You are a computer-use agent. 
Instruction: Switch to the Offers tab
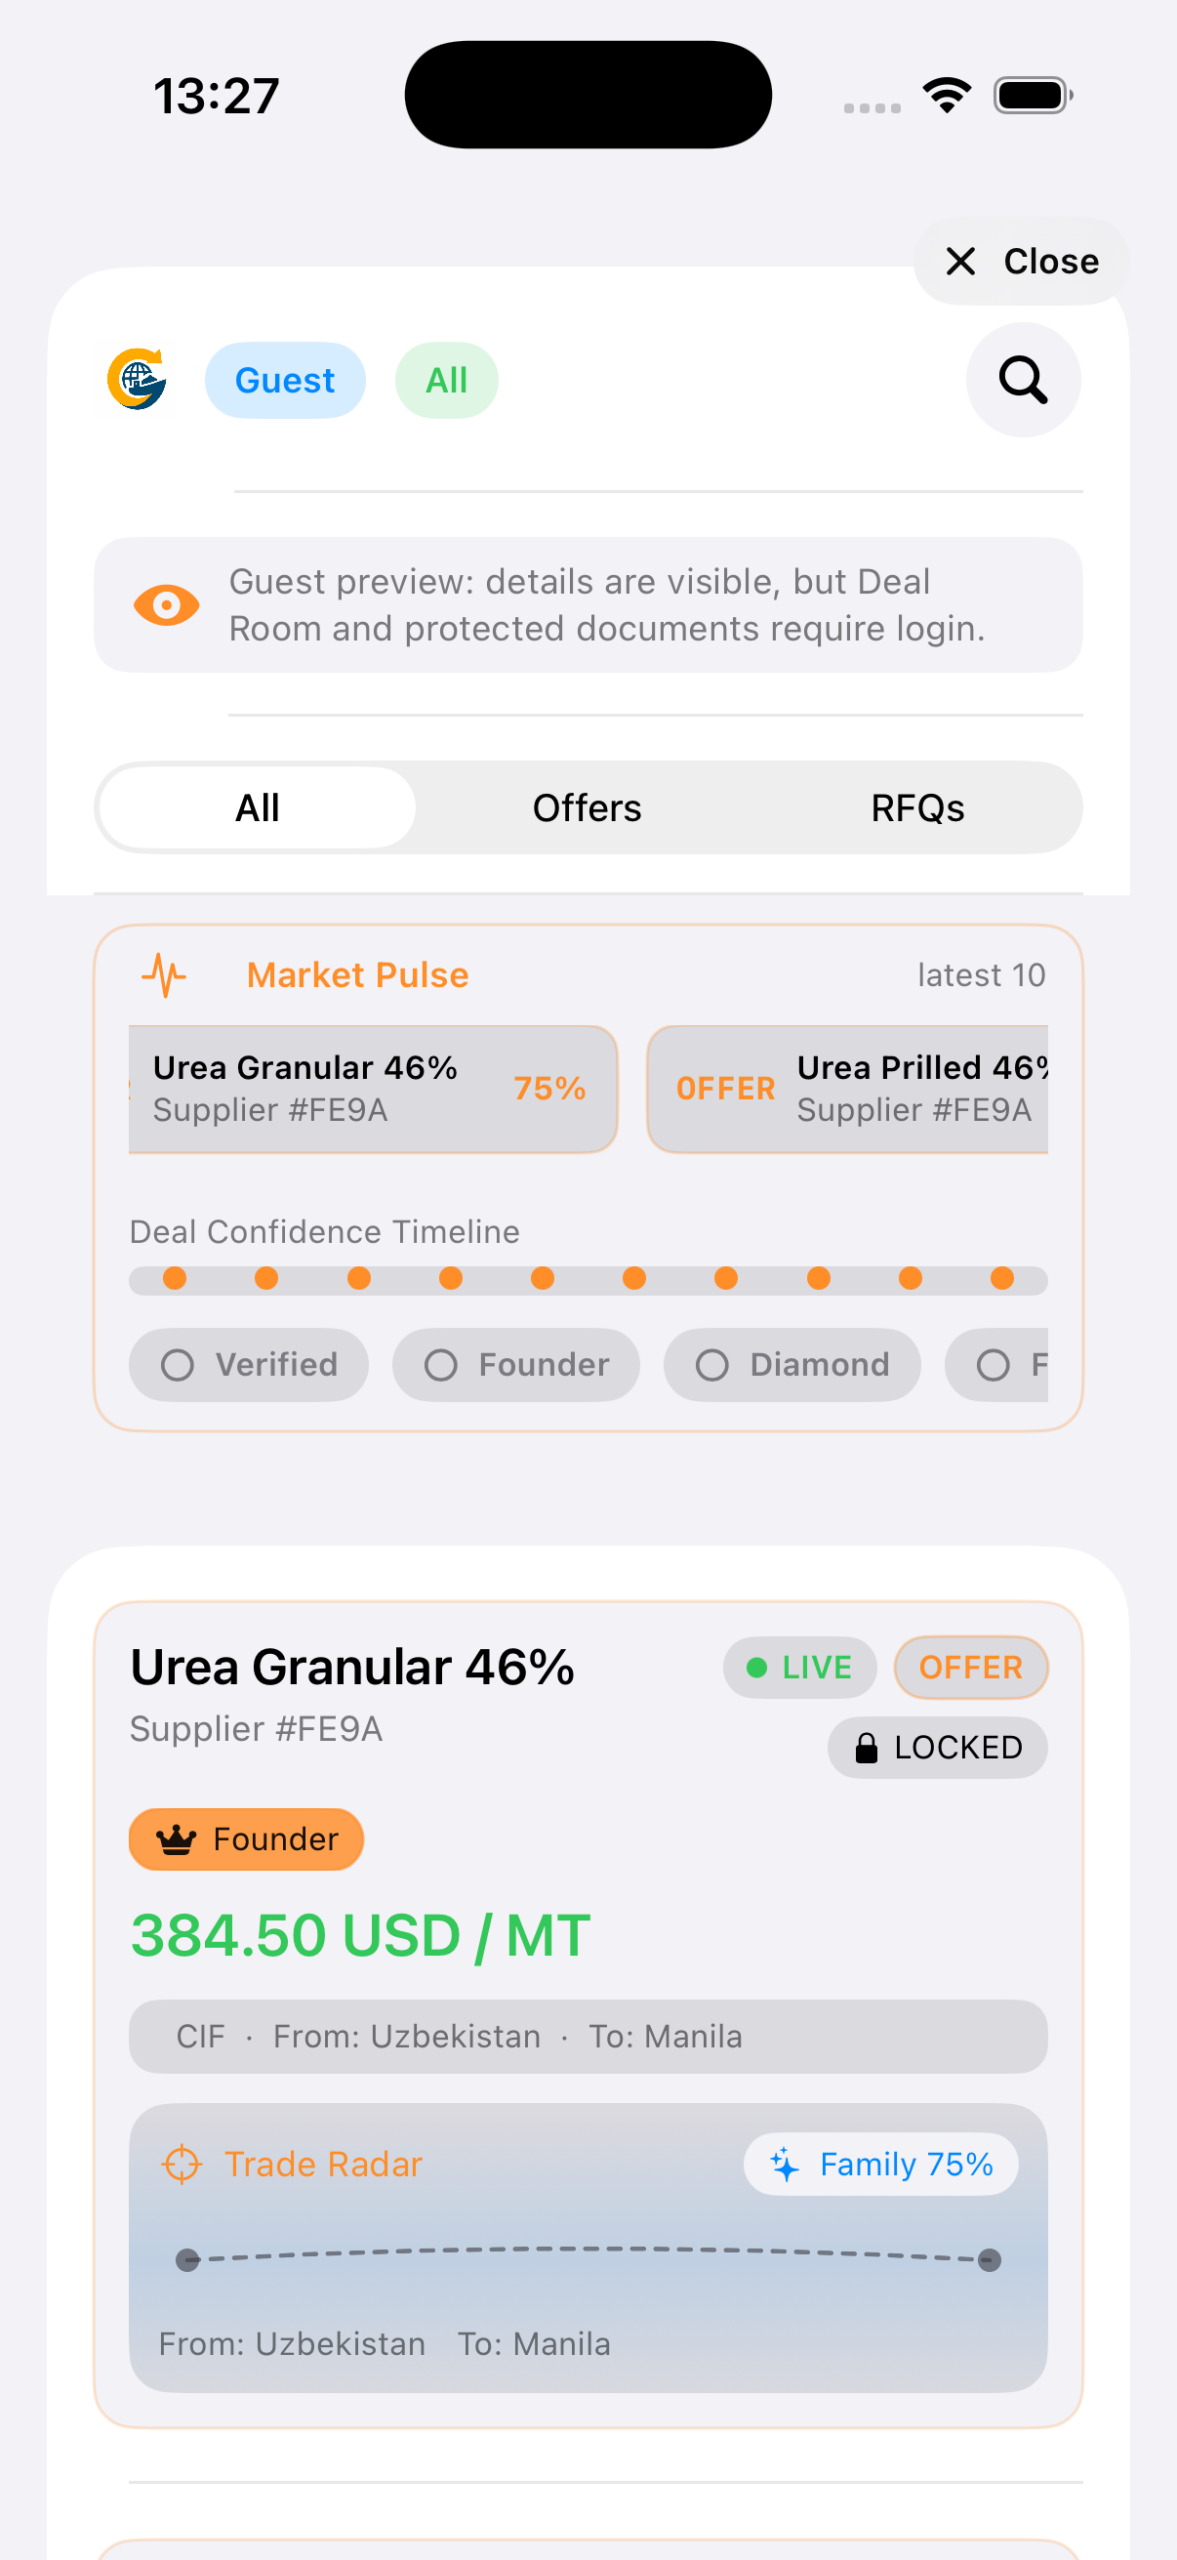(x=587, y=808)
